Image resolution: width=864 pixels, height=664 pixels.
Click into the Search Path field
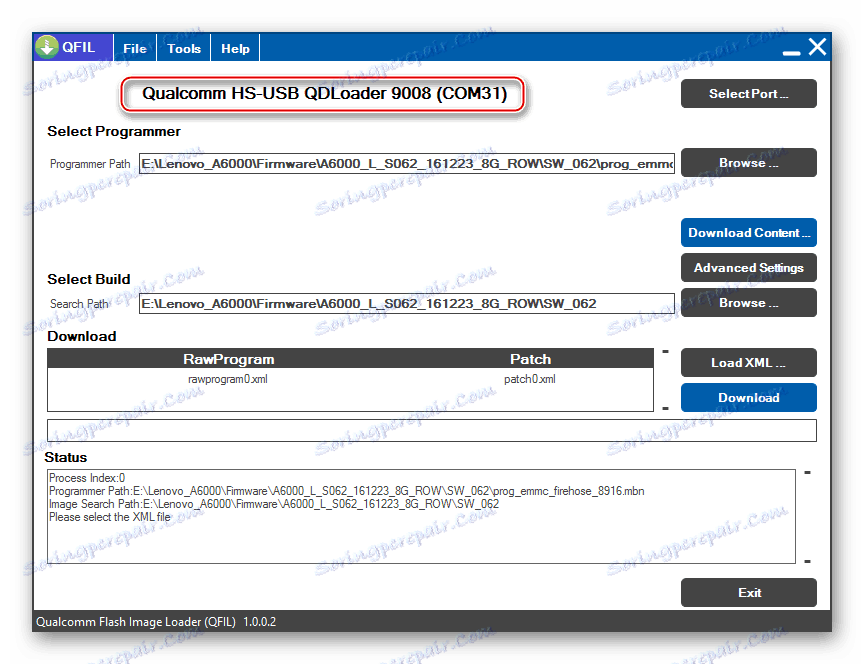[x=407, y=304]
